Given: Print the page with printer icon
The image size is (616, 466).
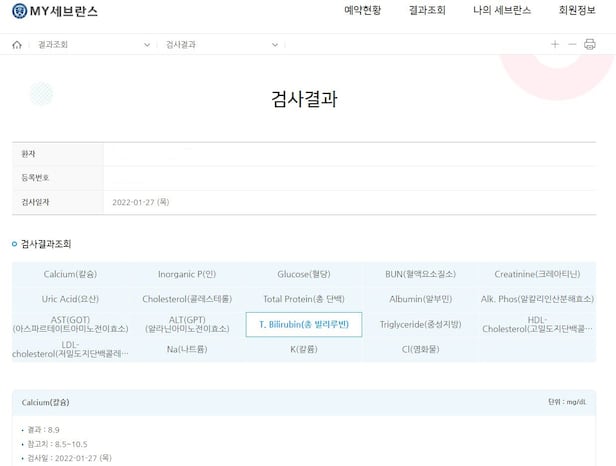Looking at the screenshot, I should pos(590,45).
